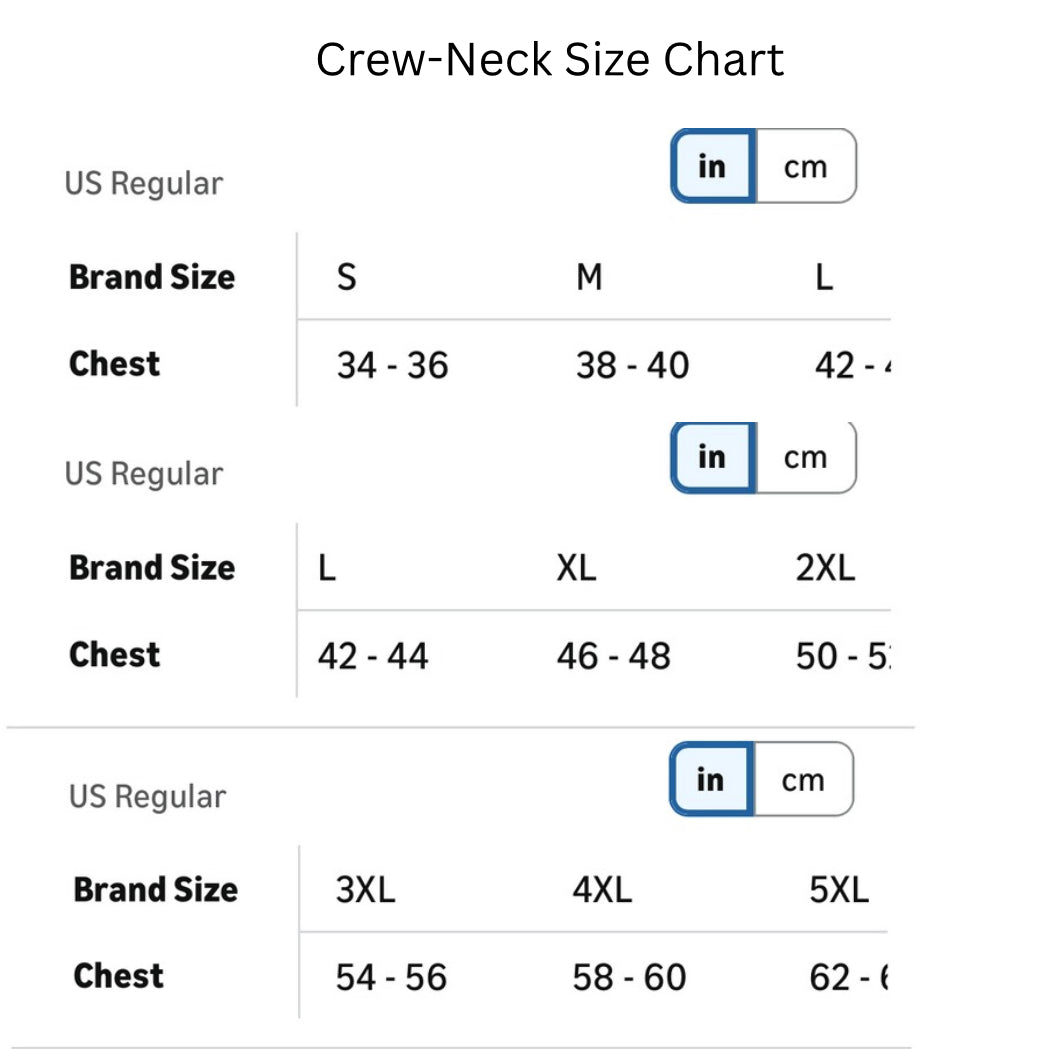Select the 'in' option on the top unit switch
1053x1049 pixels.
[711, 167]
